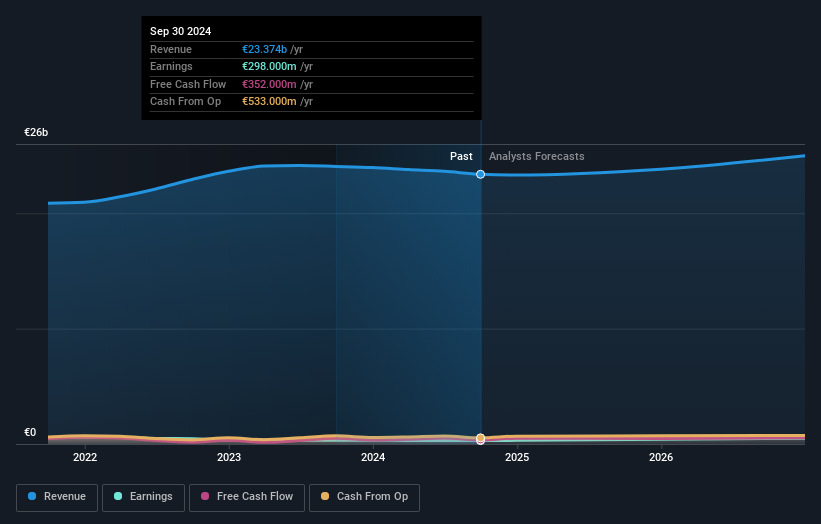Click the Free Cash Flow label in tooltip
The image size is (821, 524).
point(188,84)
